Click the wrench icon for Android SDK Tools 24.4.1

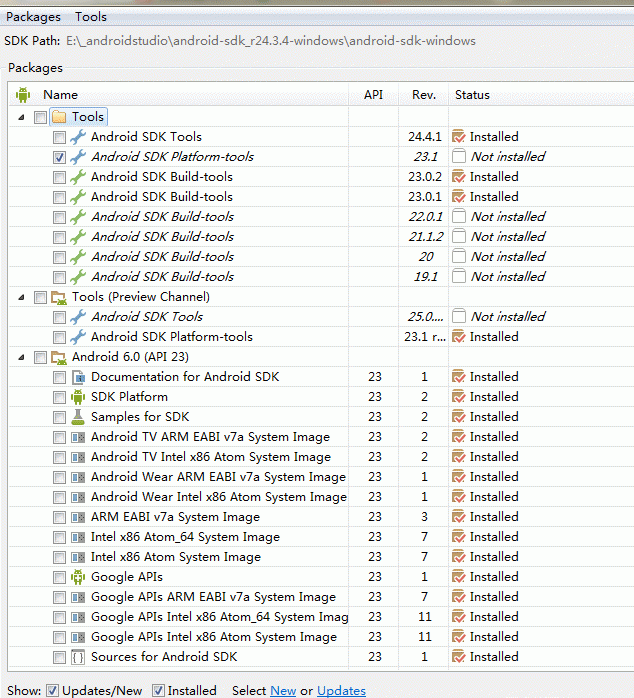point(78,137)
